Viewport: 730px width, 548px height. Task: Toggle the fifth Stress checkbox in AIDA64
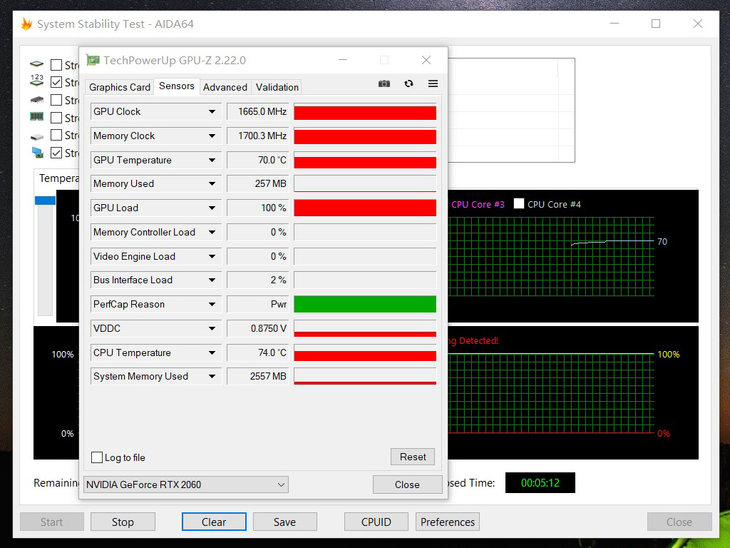56,135
